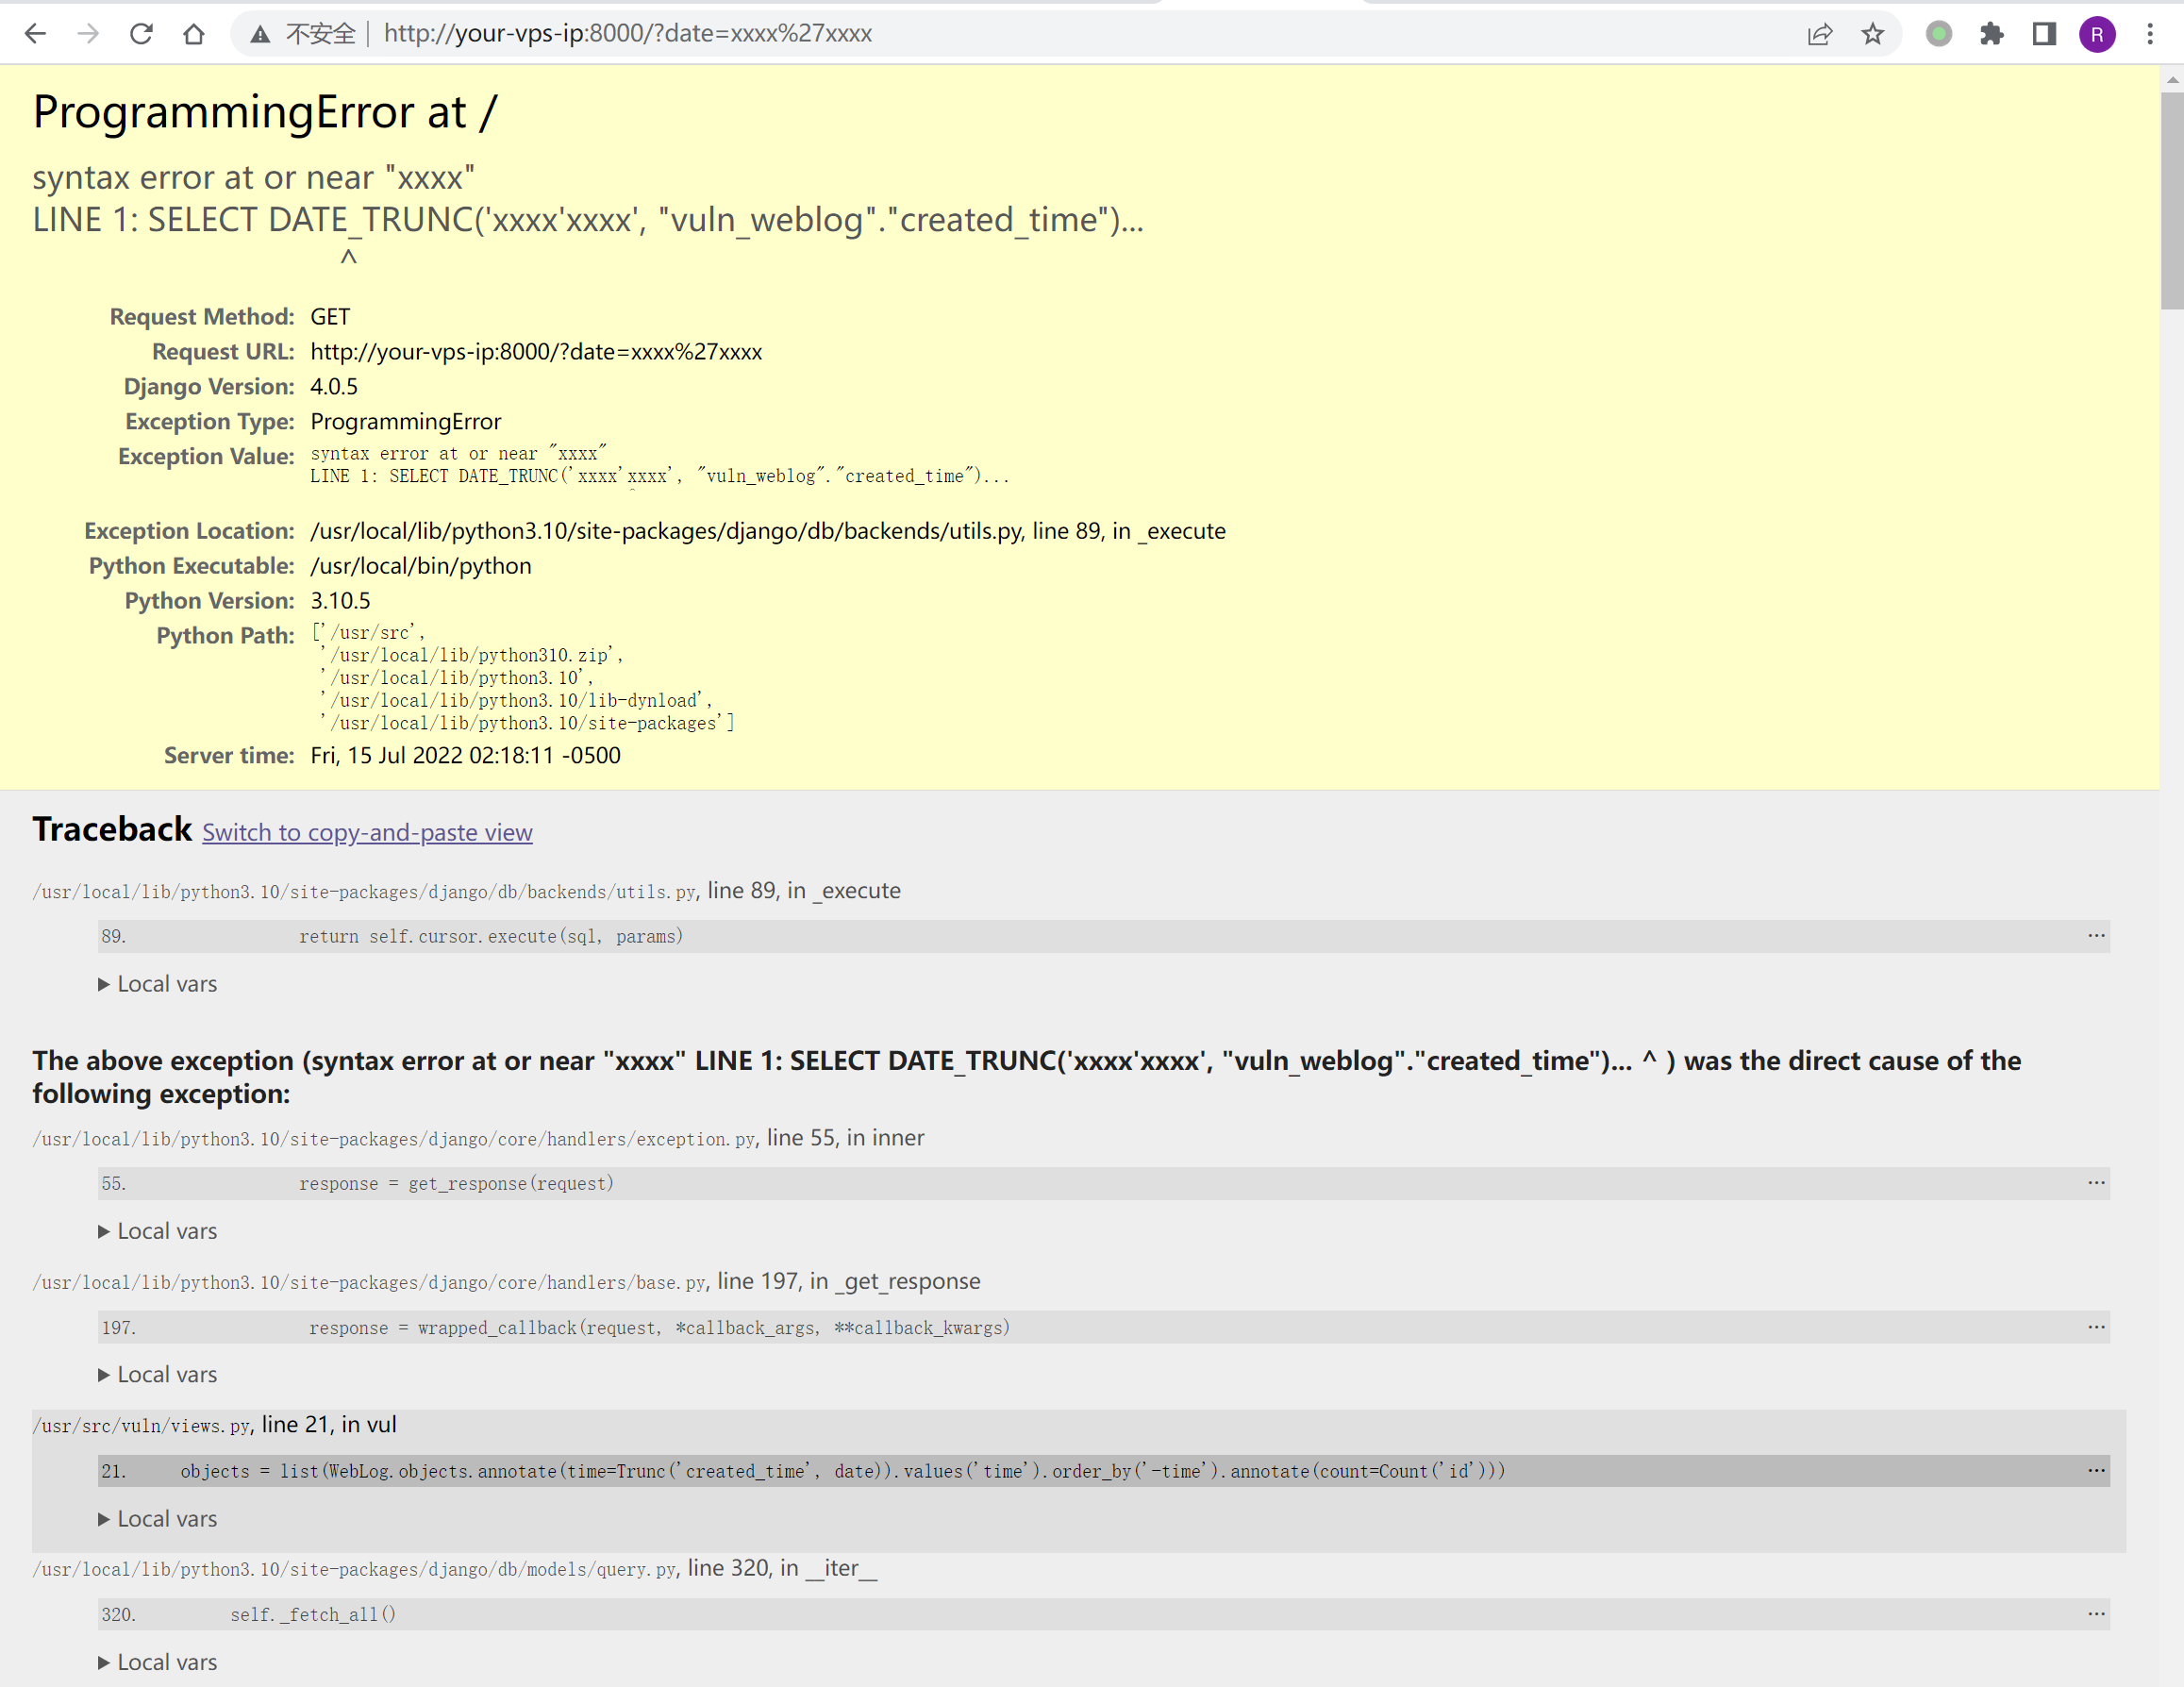Open the extensions puzzle icon

point(1991,34)
